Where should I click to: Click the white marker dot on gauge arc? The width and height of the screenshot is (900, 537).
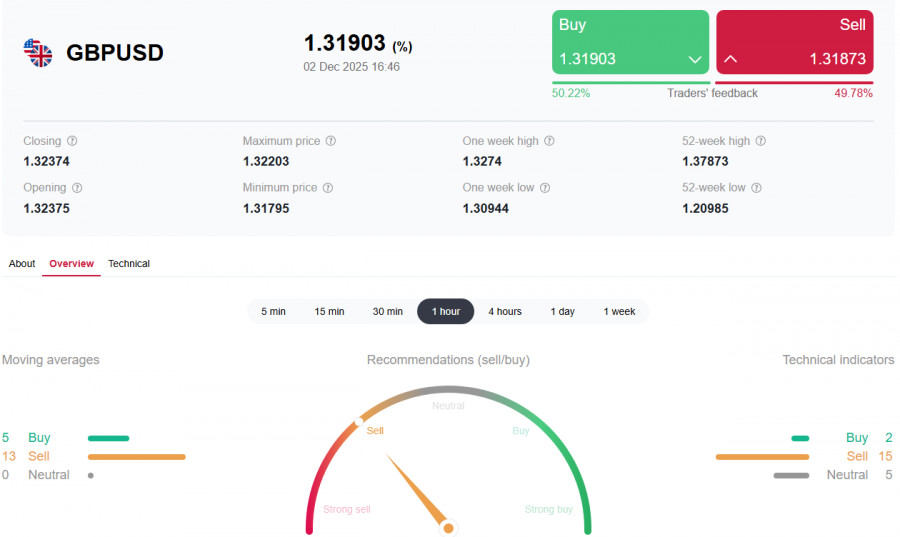coord(359,422)
